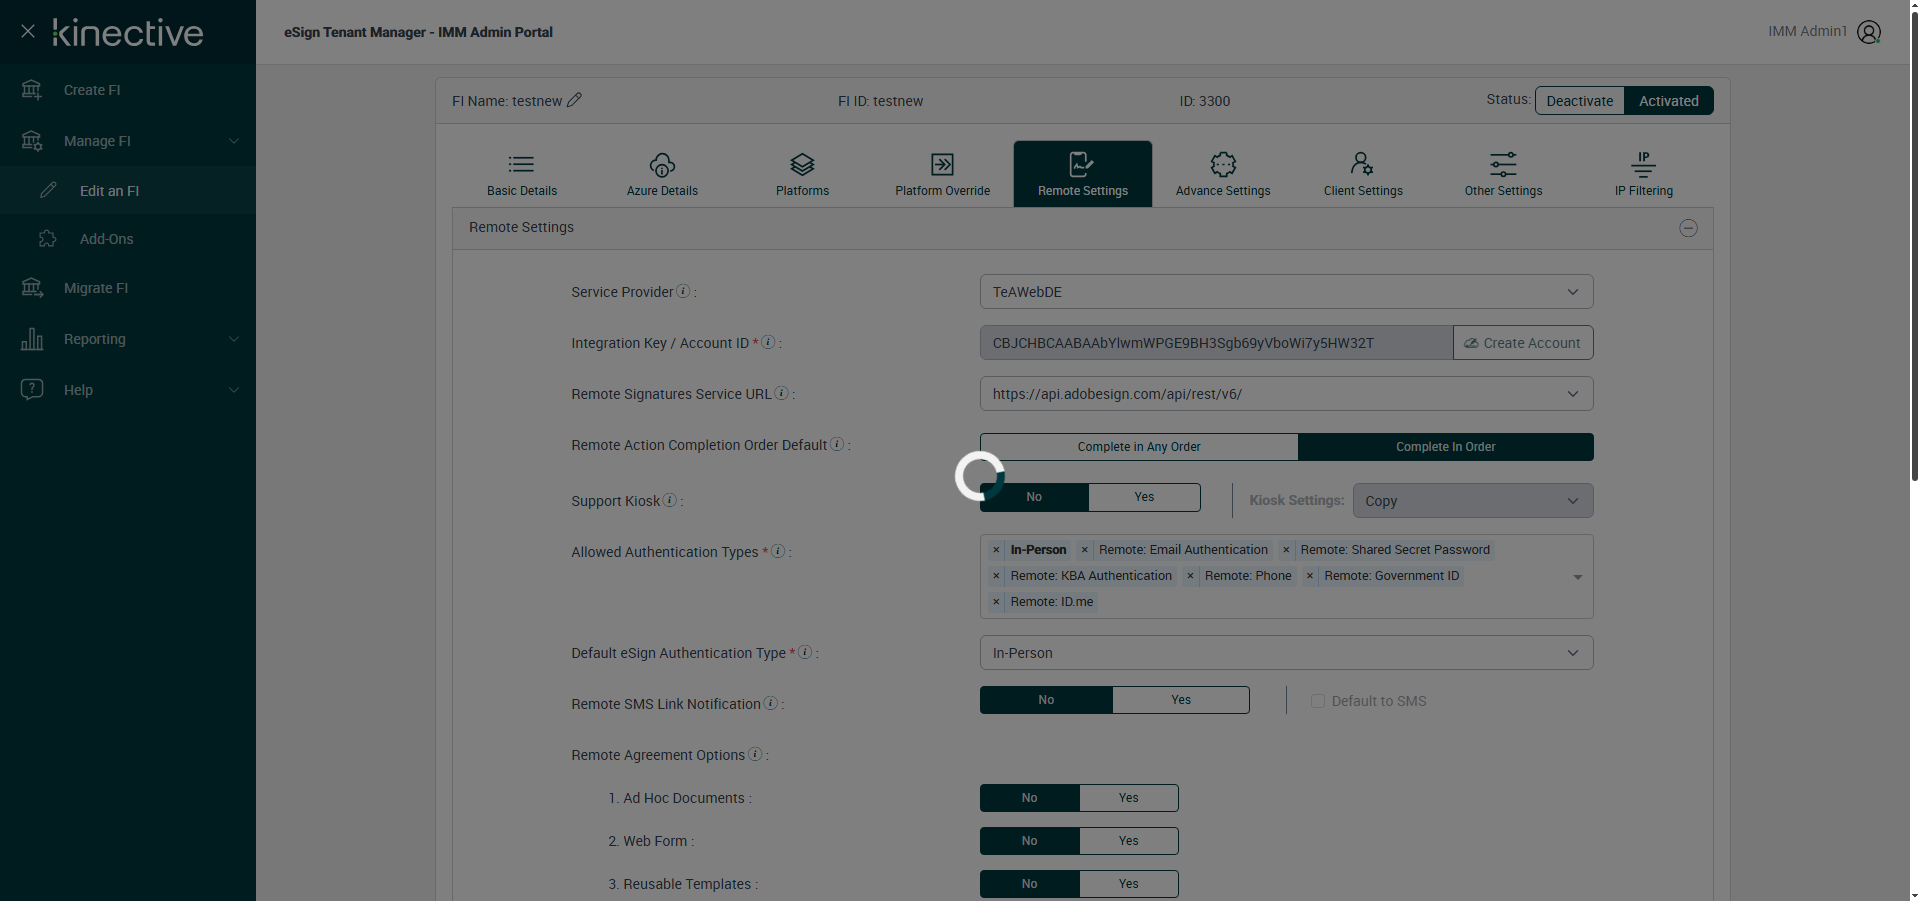The width and height of the screenshot is (1920, 901).
Task: Click the Manage FI bank icon
Action: (x=32, y=141)
